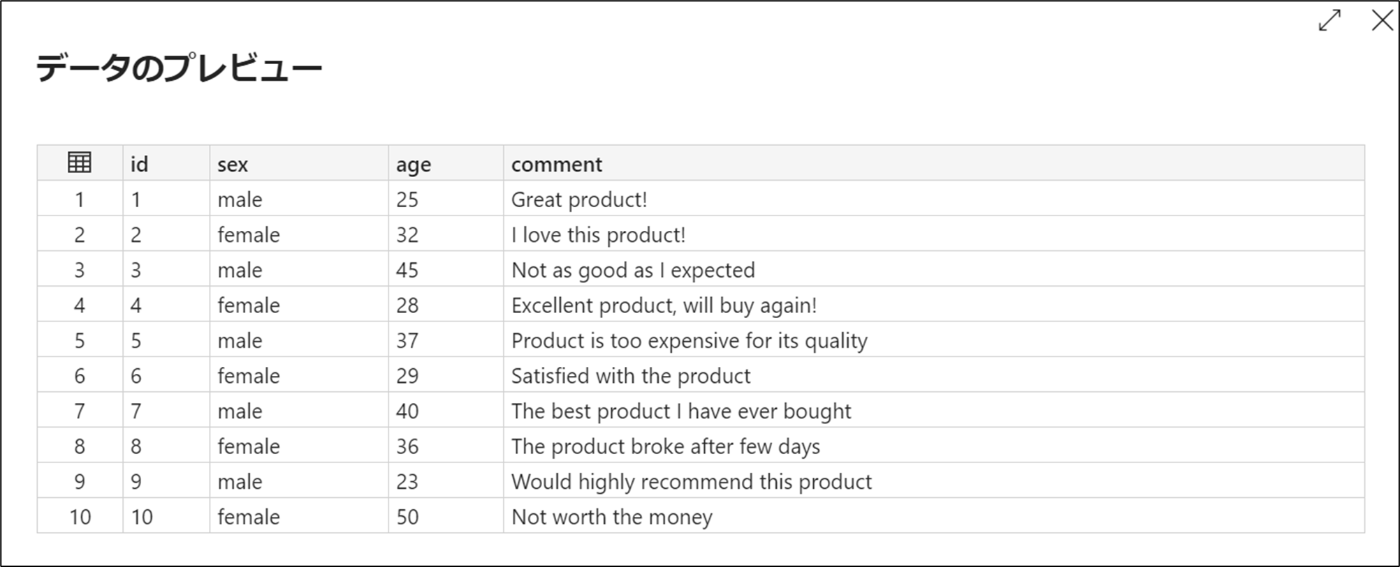1400x567 pixels.
Task: Click the table grid icon in header
Action: (x=79, y=162)
